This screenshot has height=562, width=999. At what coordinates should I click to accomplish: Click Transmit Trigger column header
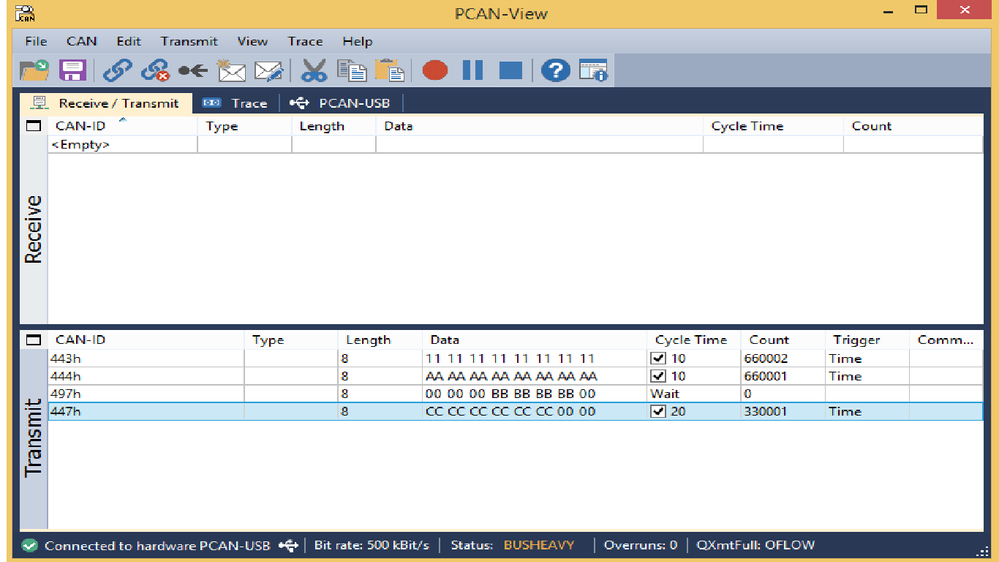click(x=867, y=340)
